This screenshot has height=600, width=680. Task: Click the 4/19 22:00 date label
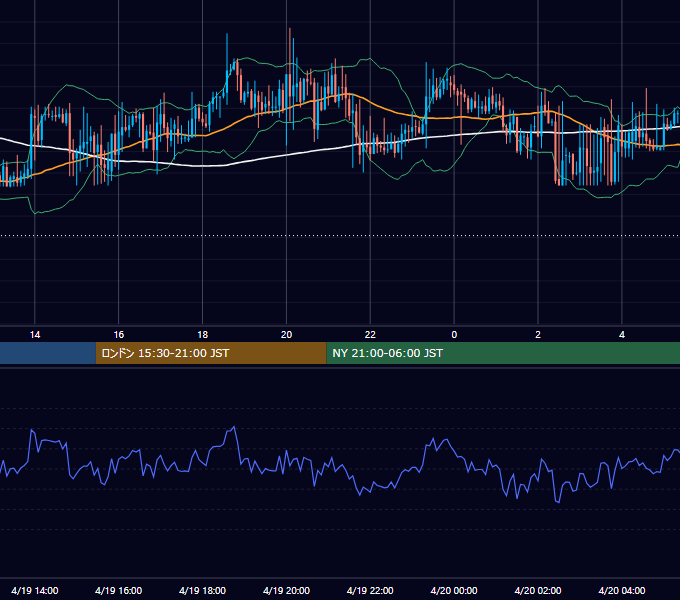370,590
